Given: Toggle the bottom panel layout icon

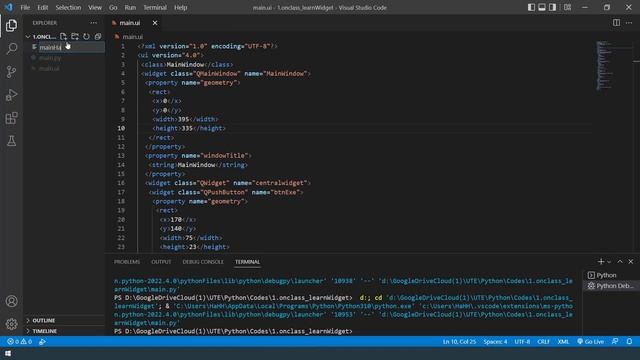Looking at the screenshot, I should [x=542, y=7].
